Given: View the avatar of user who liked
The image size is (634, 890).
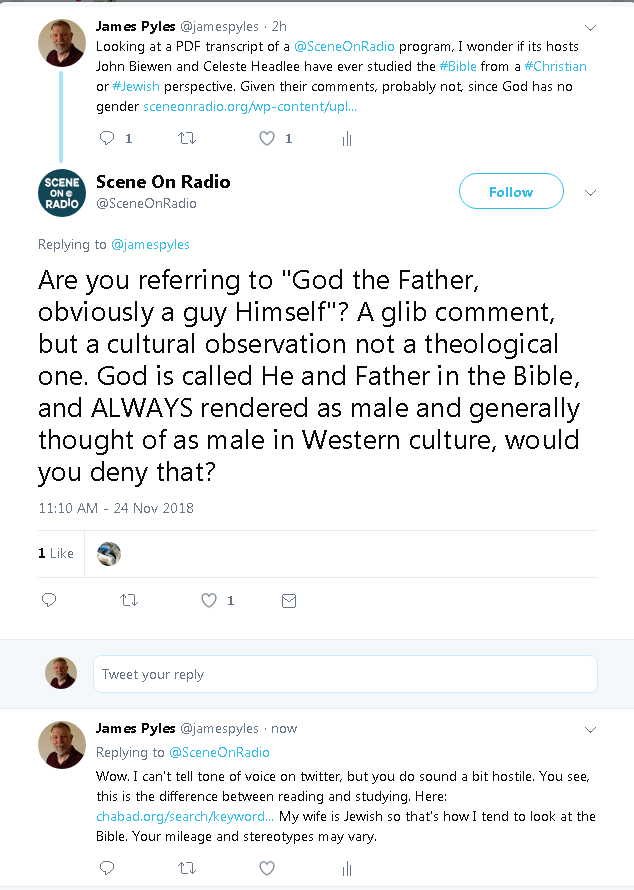Looking at the screenshot, I should (x=109, y=553).
